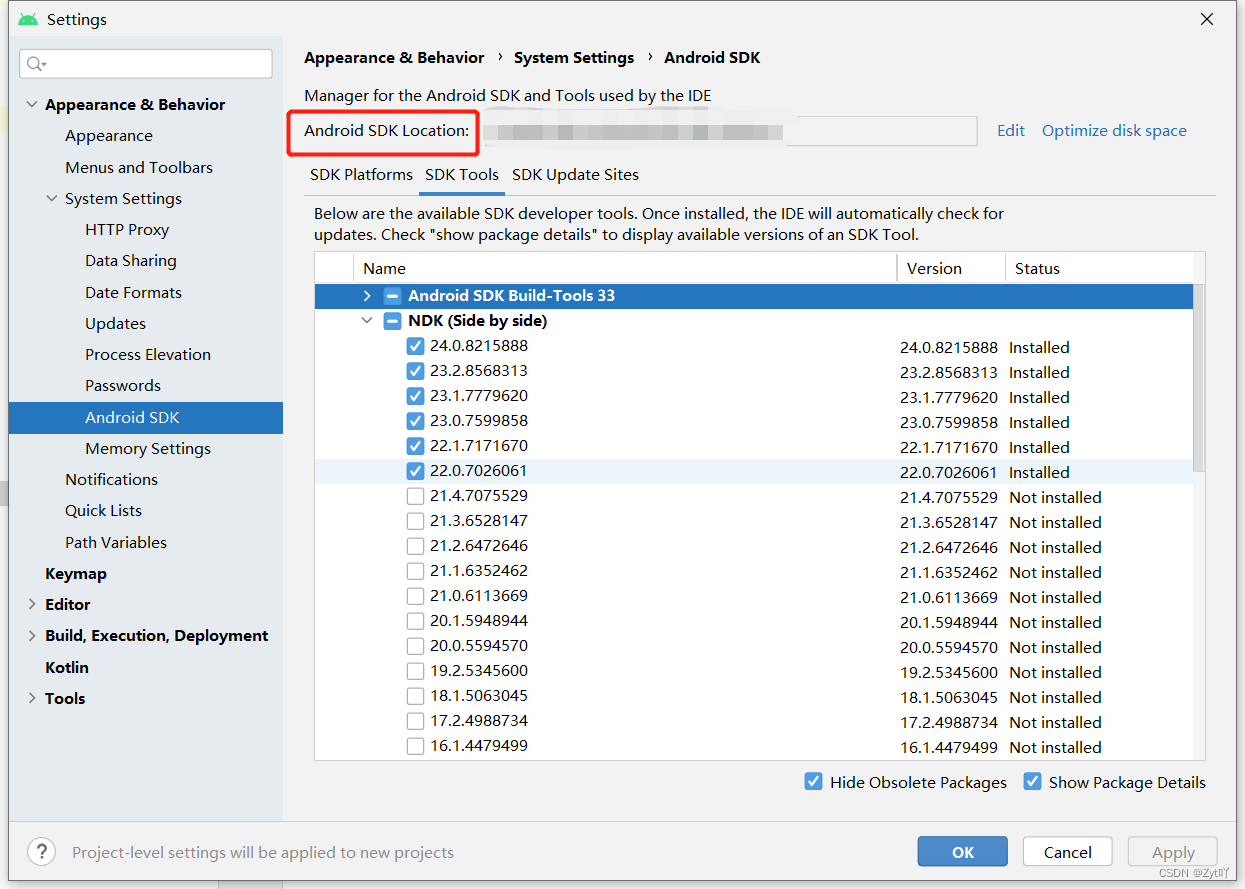Open the Keymap settings section
Image resolution: width=1245 pixels, height=889 pixels.
point(75,573)
